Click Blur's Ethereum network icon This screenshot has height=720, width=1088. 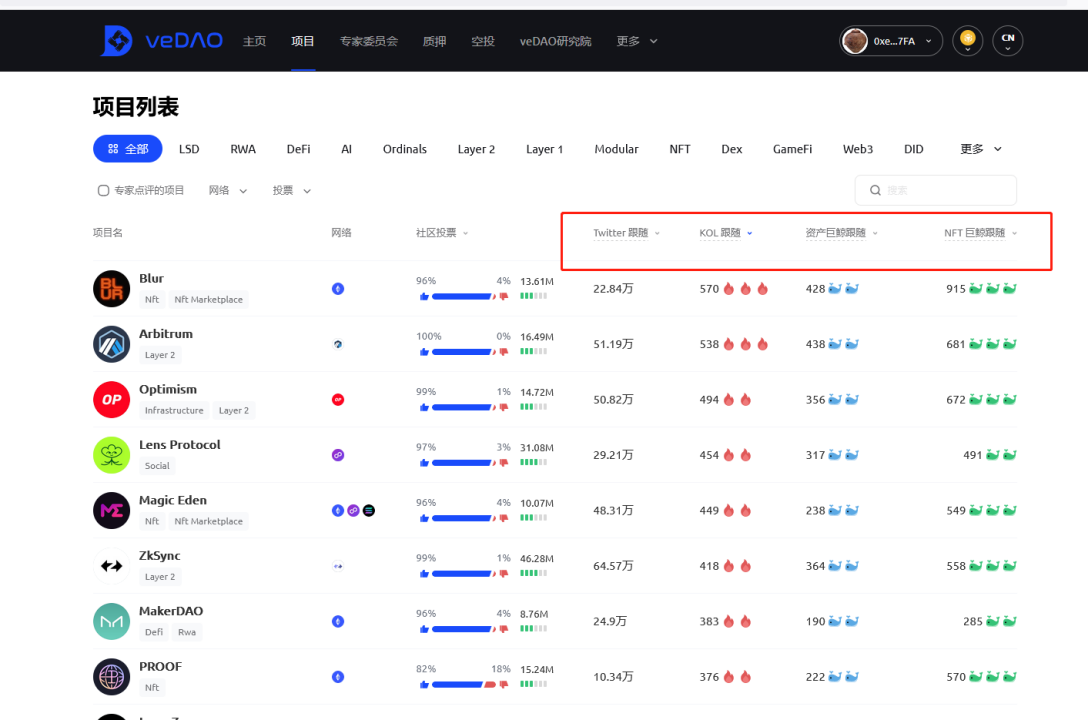338,289
